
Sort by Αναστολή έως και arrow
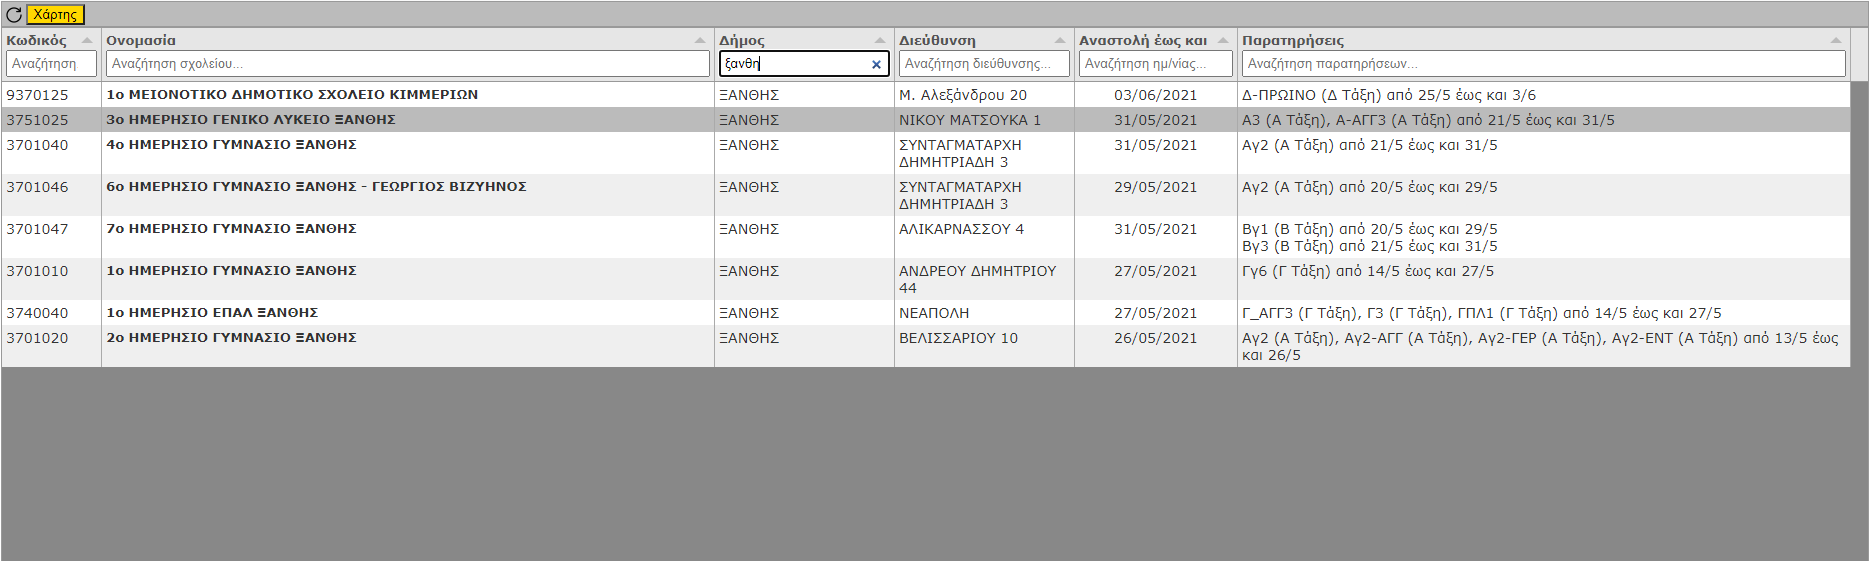(x=1223, y=41)
